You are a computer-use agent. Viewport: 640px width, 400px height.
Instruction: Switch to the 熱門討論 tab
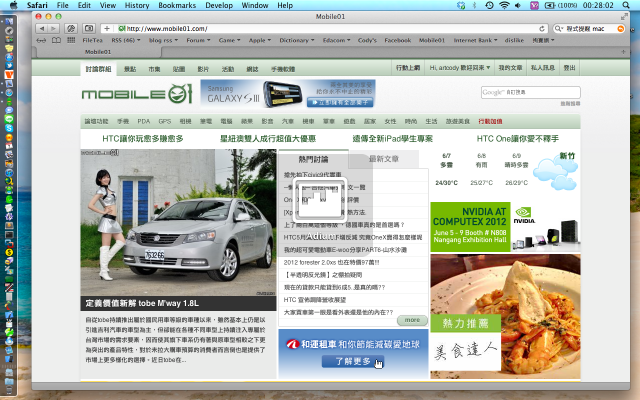pos(313,159)
